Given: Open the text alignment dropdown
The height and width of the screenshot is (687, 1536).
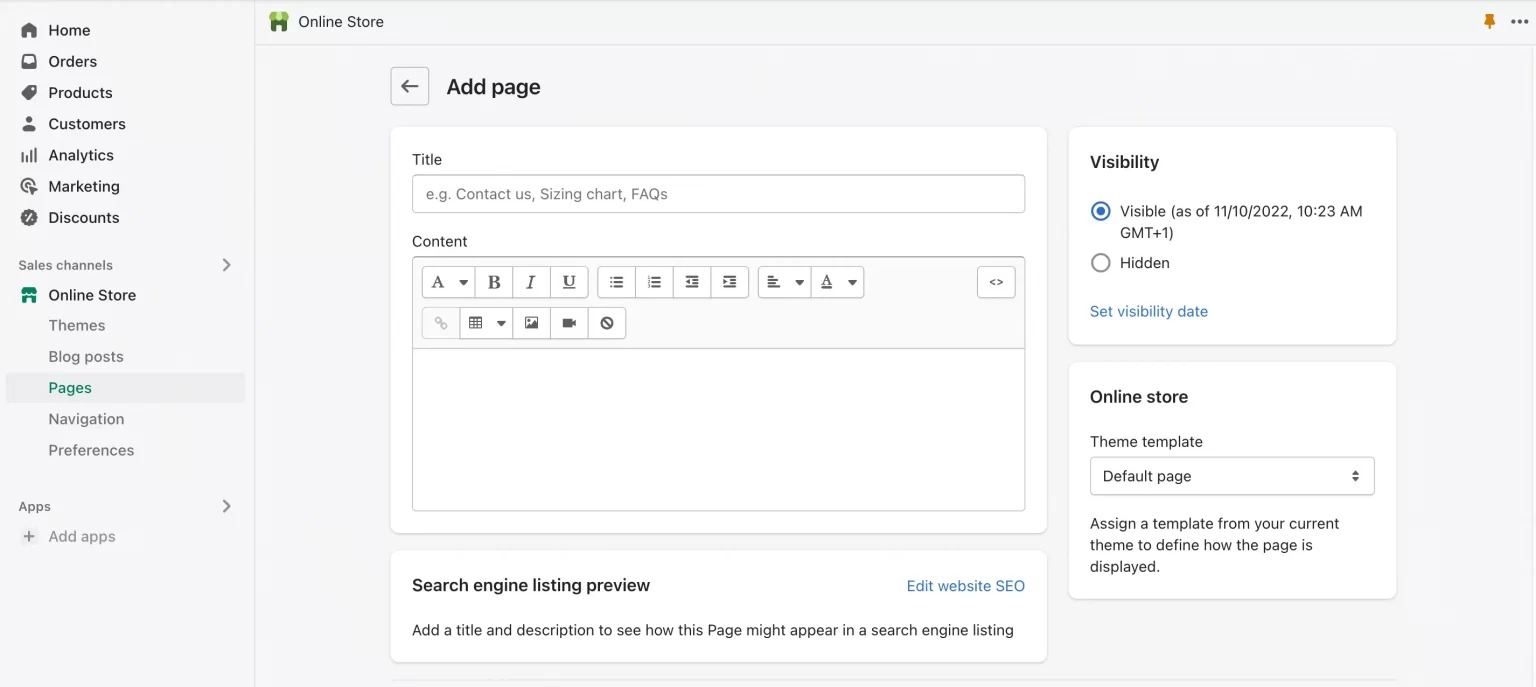Looking at the screenshot, I should 785,282.
